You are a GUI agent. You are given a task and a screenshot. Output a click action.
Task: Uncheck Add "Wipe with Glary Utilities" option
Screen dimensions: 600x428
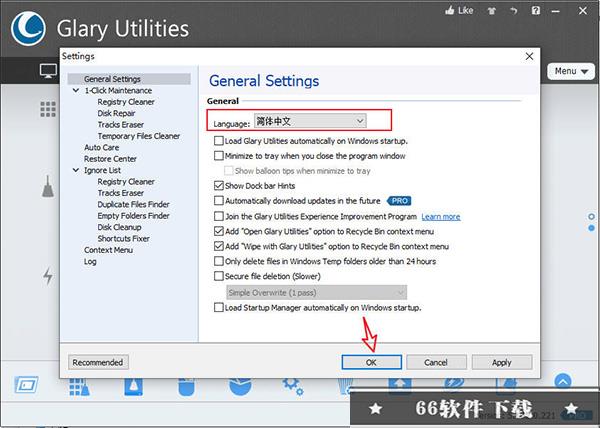click(x=218, y=246)
